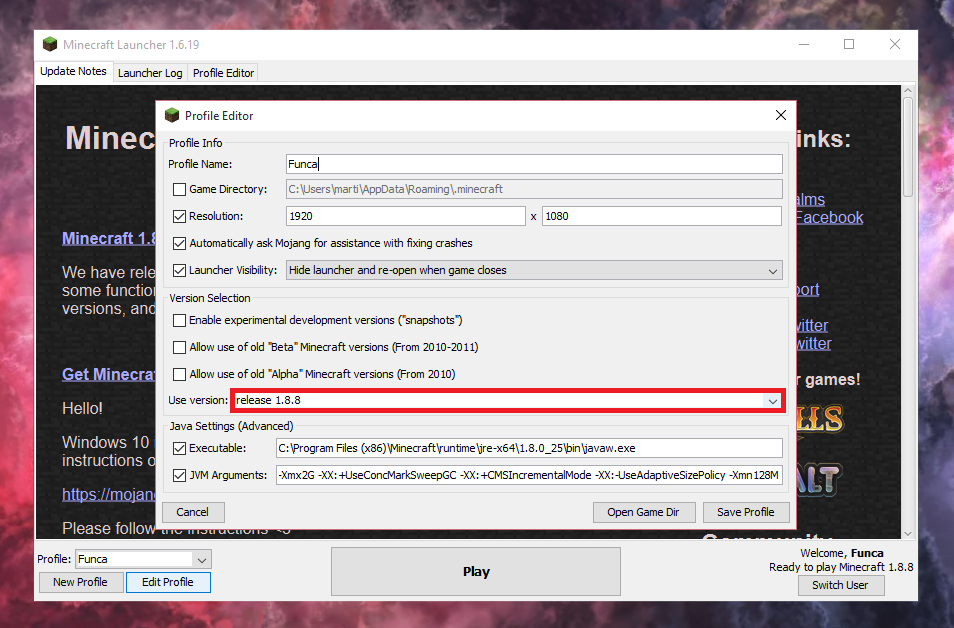The image size is (954, 628).
Task: Uncheck the Resolution checkbox
Action: (x=179, y=216)
